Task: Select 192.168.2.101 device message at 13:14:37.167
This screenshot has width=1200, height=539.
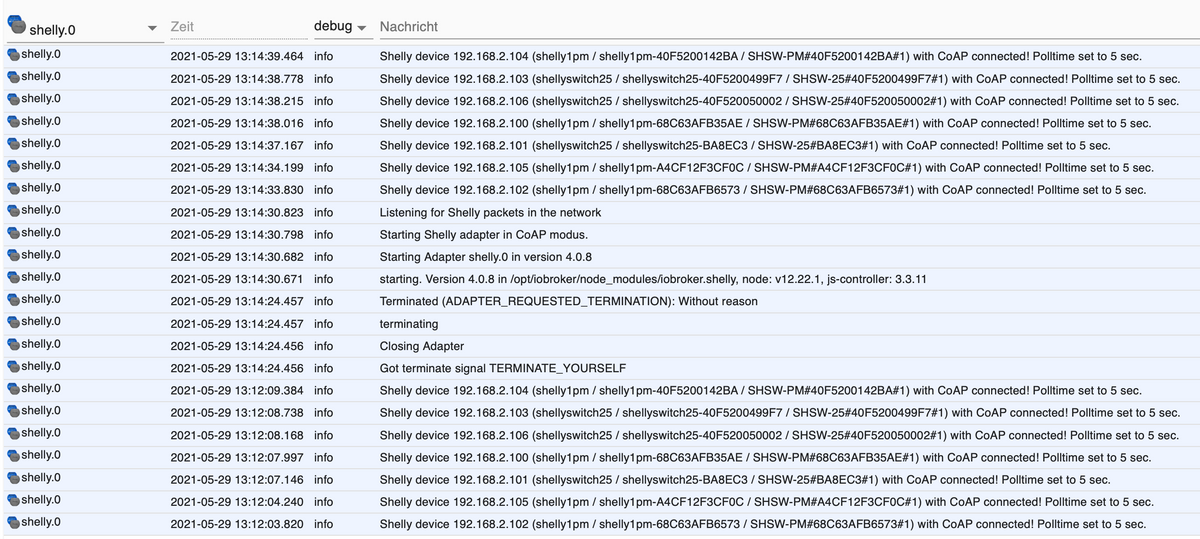Action: pyautogui.click(x=744, y=145)
